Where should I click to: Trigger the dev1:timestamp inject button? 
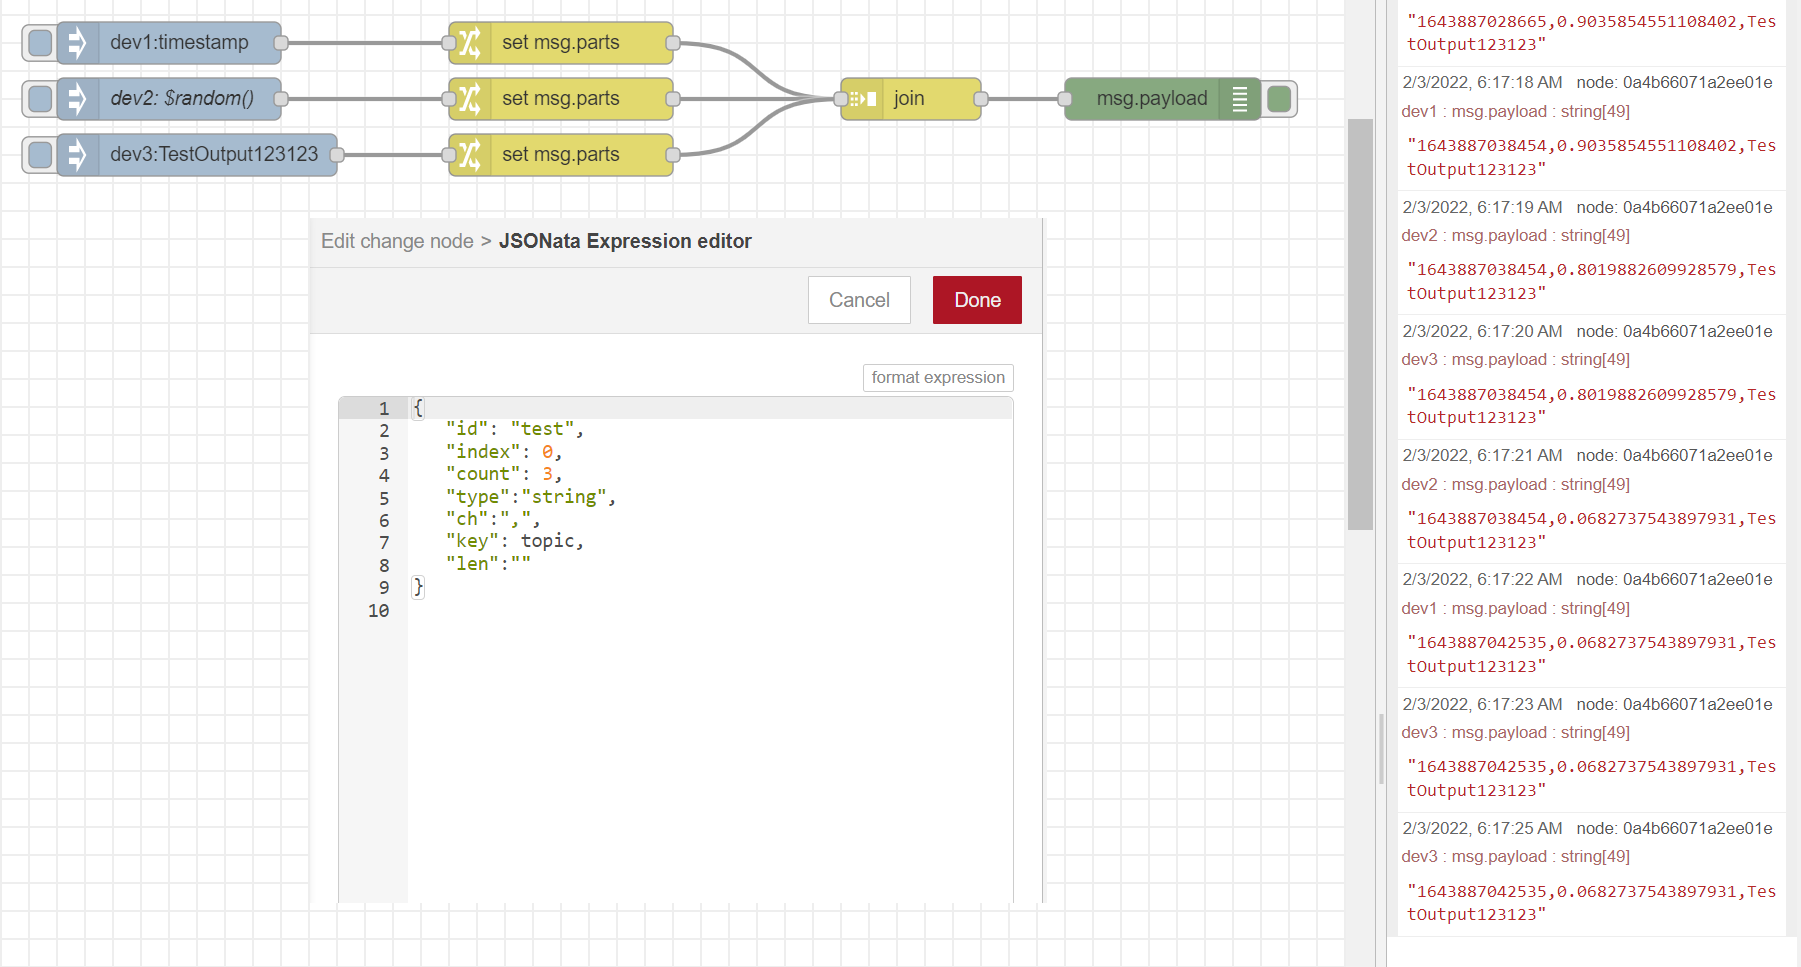point(40,43)
